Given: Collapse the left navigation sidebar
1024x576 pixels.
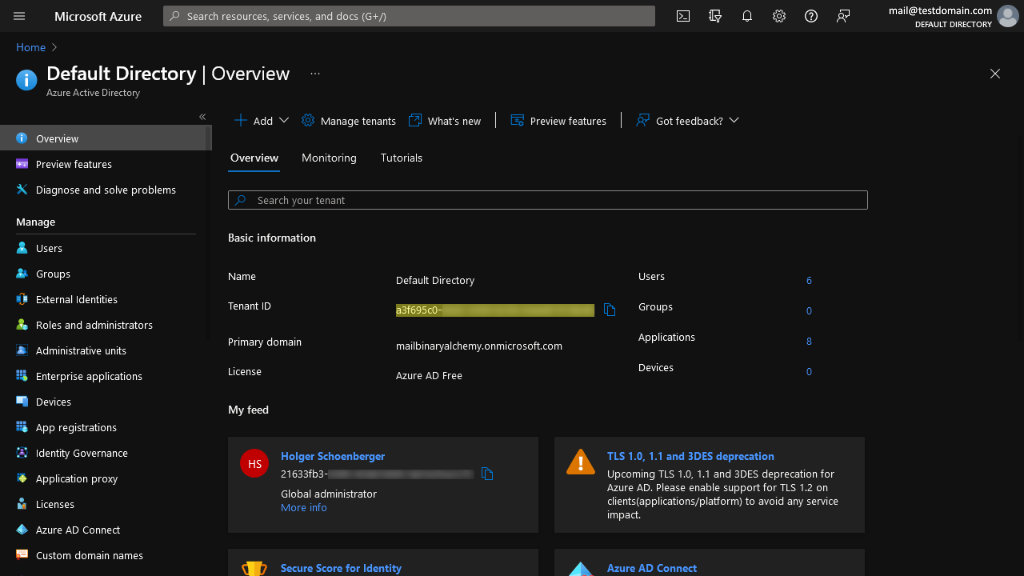Looking at the screenshot, I should click(x=202, y=117).
